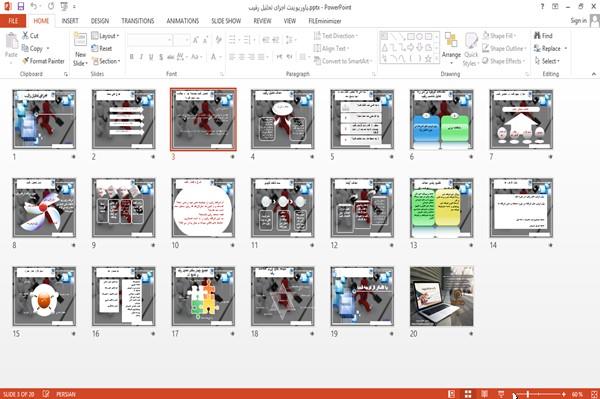The width and height of the screenshot is (600, 399).
Task: Click Copy in the Clipboard group
Action: 33,48
